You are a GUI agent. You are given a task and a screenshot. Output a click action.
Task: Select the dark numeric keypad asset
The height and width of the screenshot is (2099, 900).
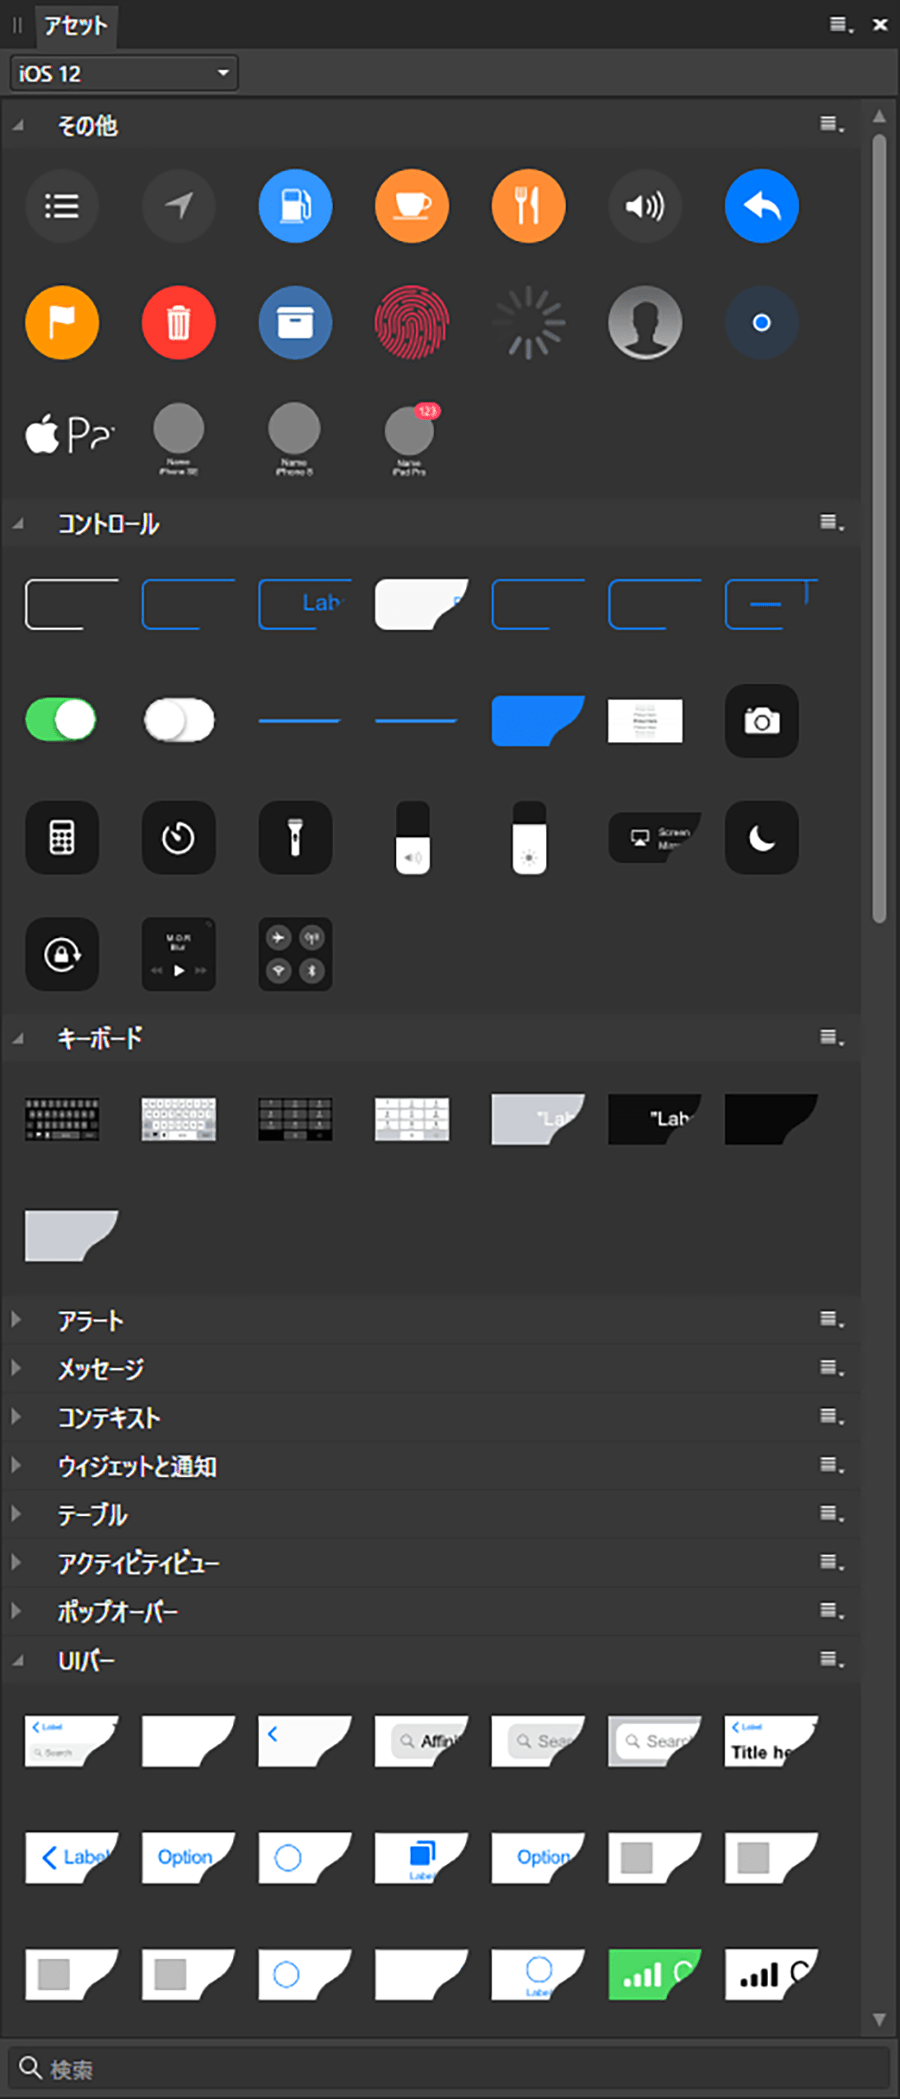(x=295, y=1119)
